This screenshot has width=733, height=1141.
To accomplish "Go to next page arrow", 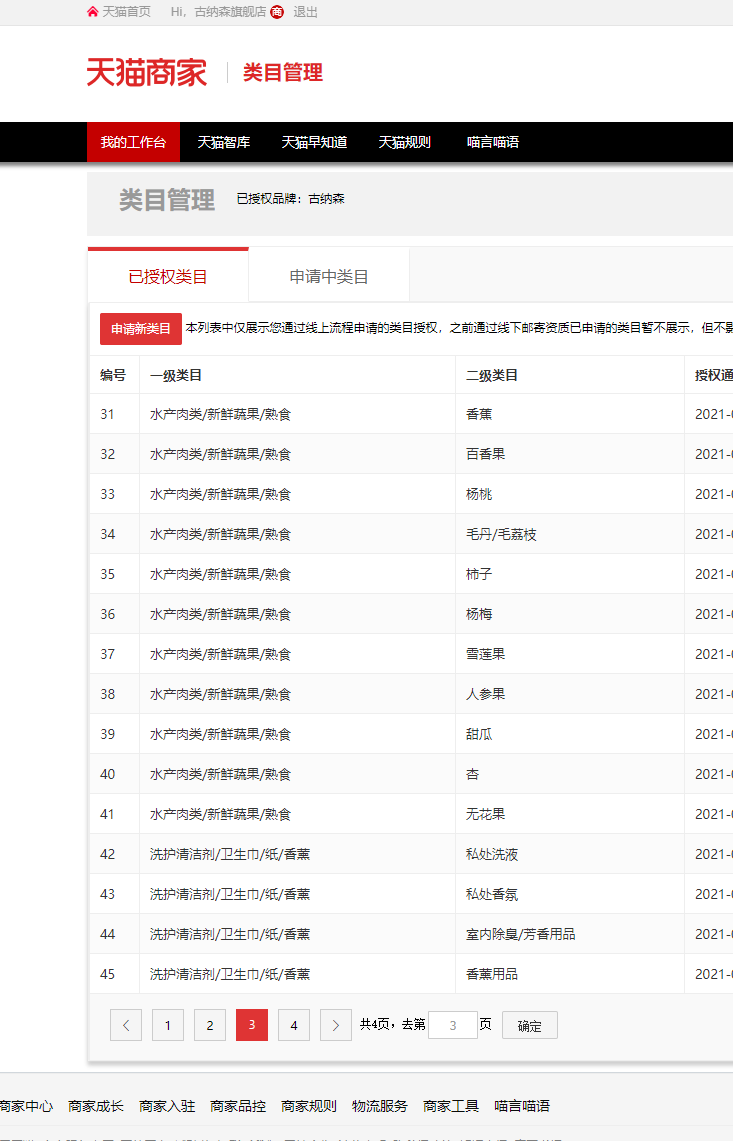I will click(336, 1025).
